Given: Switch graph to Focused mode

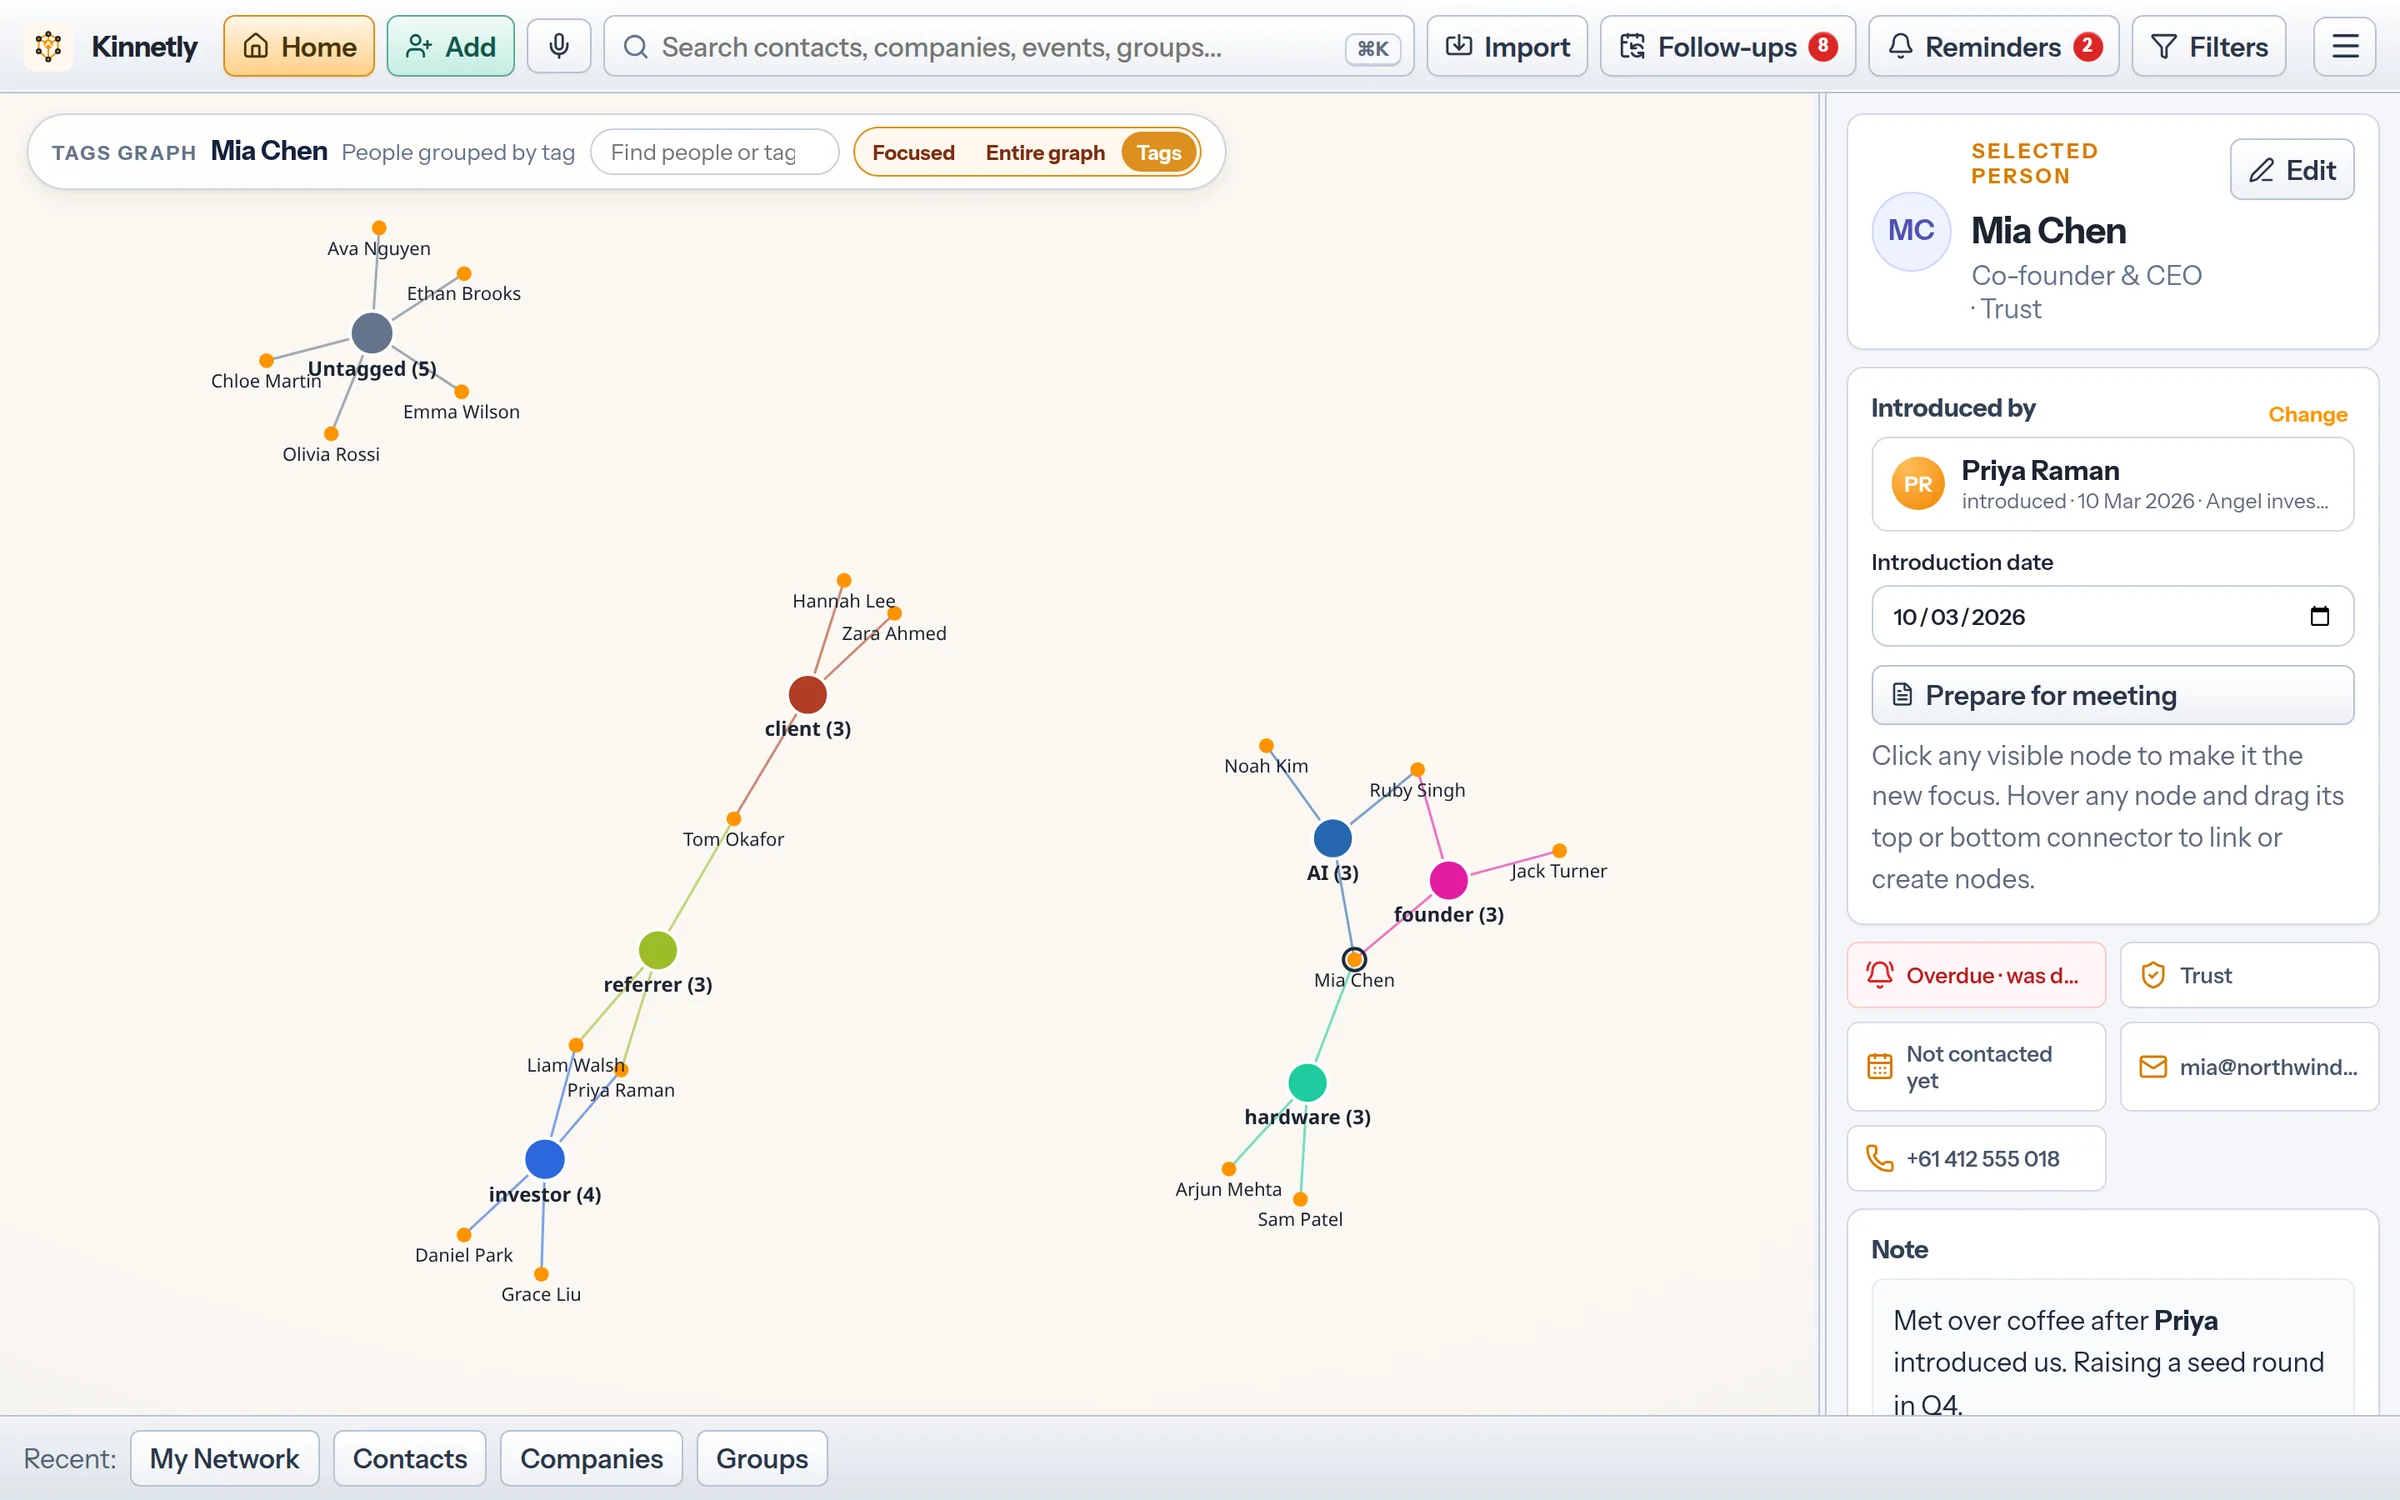Looking at the screenshot, I should pos(913,152).
